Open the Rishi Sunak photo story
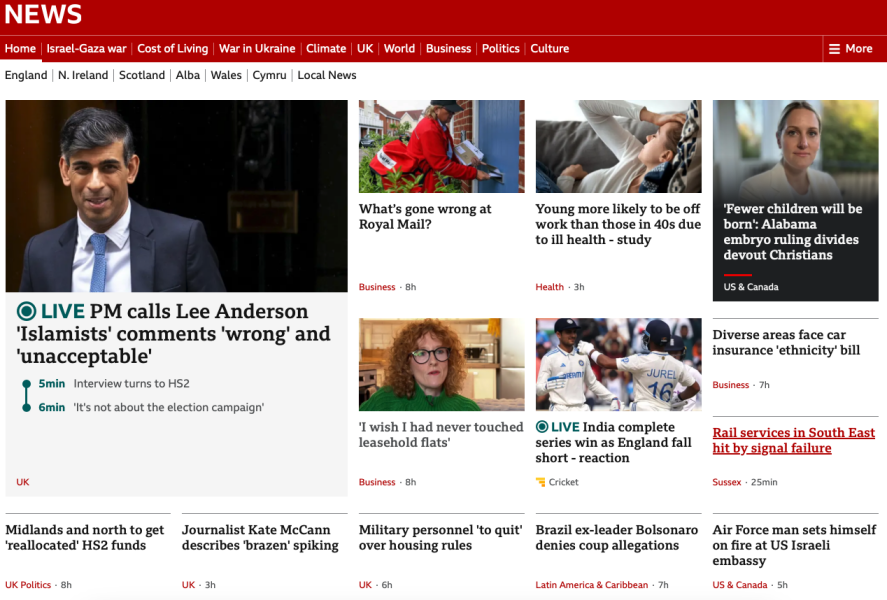Viewport: 887px width, 600px height. [176, 195]
